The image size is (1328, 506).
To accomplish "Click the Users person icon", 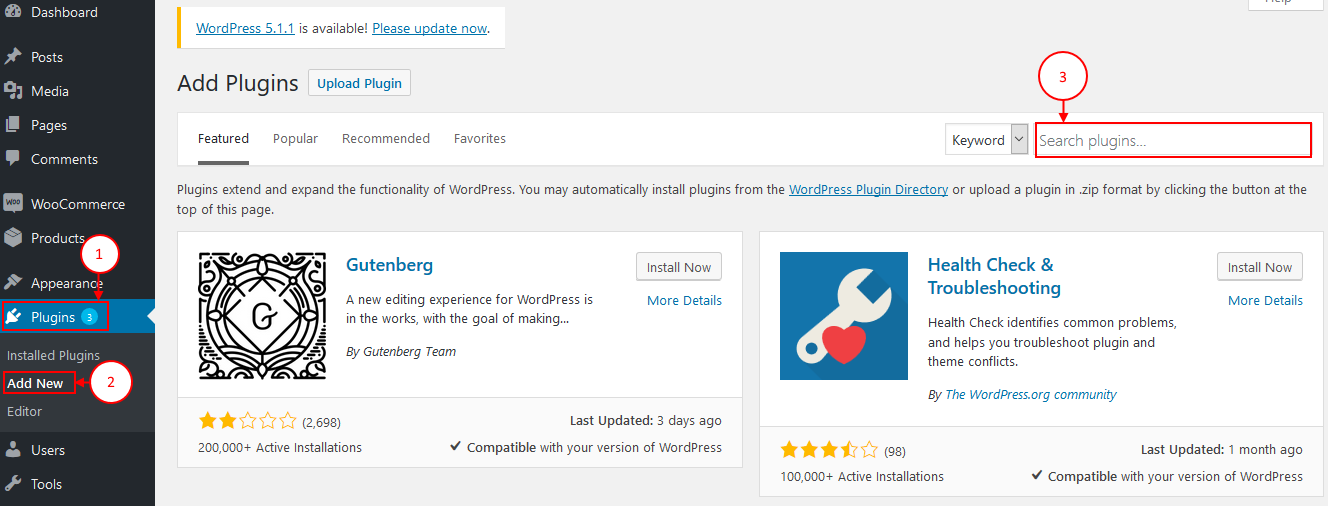I will click(13, 450).
